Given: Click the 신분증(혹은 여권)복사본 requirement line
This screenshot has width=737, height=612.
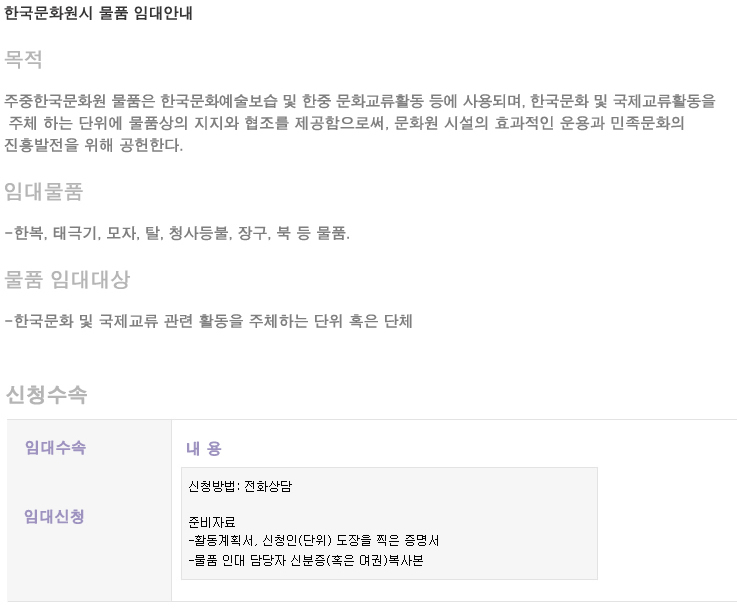Looking at the screenshot, I should click(306, 560).
